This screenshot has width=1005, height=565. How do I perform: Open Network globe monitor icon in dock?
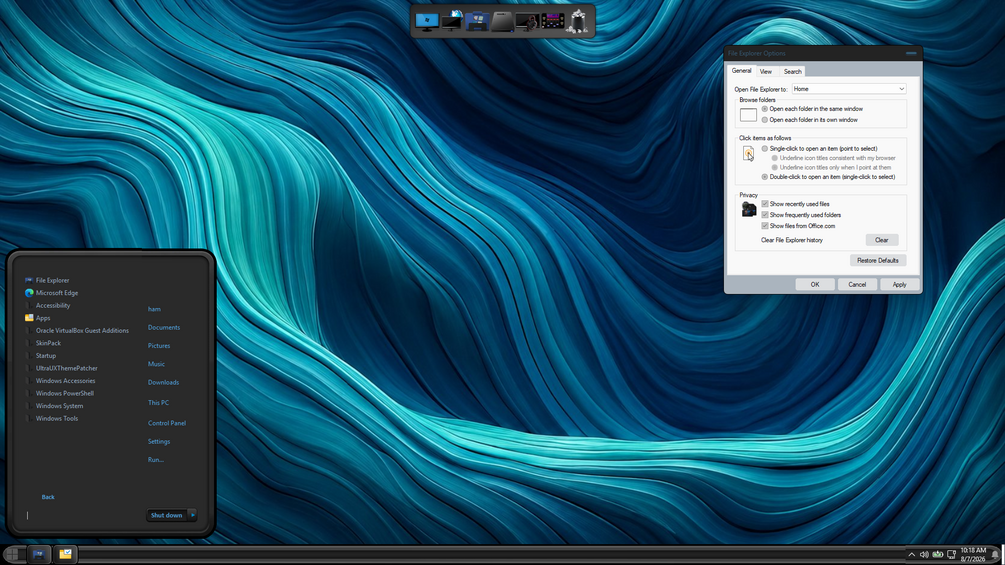[x=452, y=20]
